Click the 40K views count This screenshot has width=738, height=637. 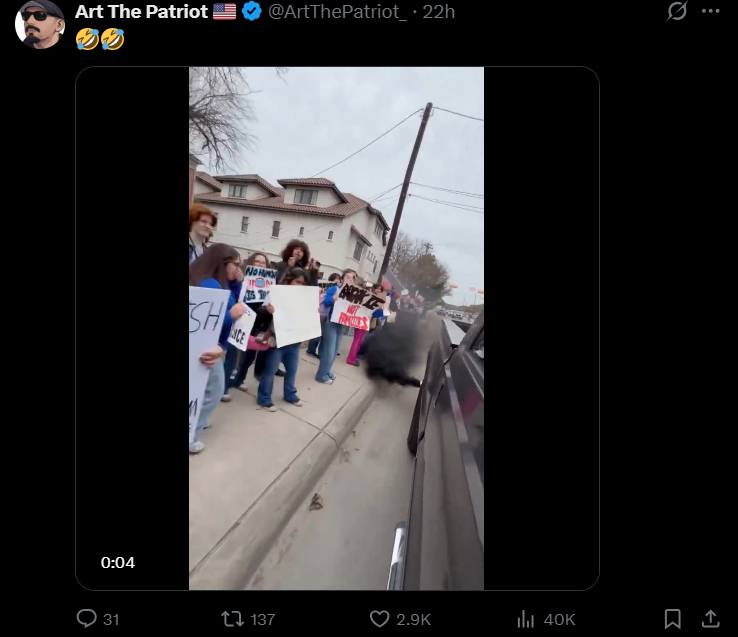click(x=559, y=620)
